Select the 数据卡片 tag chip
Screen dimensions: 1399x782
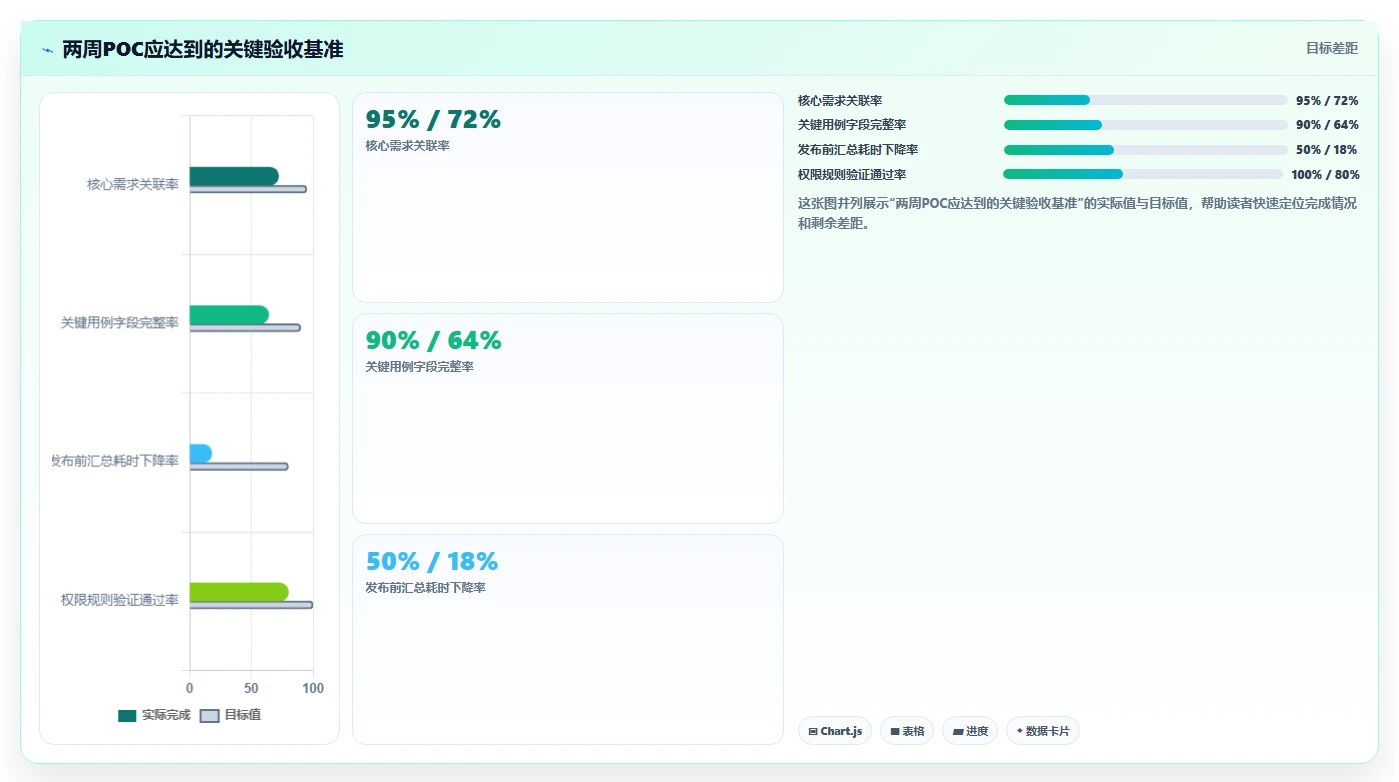tap(1043, 731)
